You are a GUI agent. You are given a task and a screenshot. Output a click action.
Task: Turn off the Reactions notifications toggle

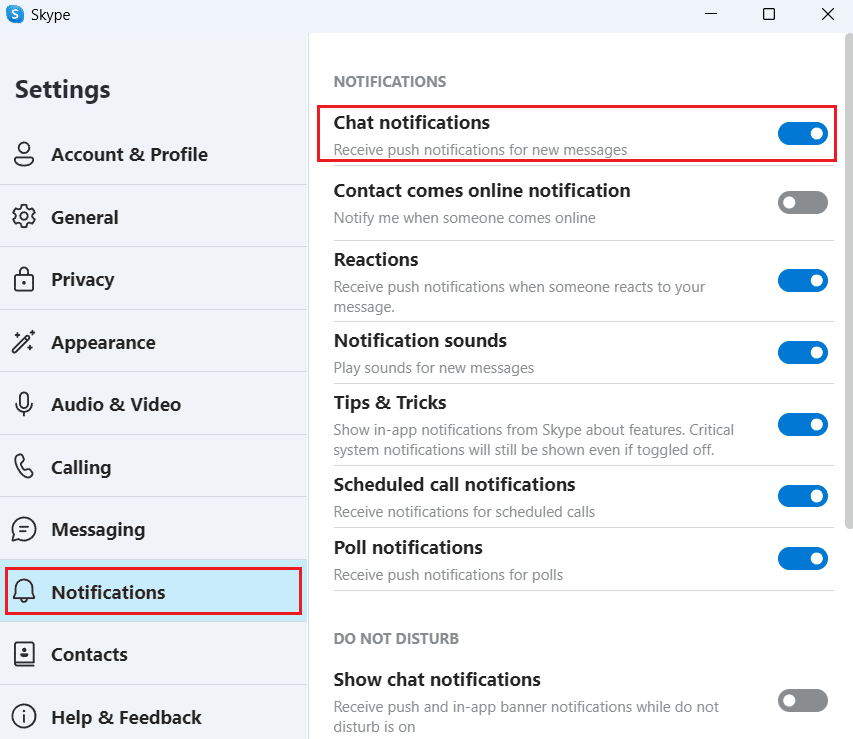[802, 281]
